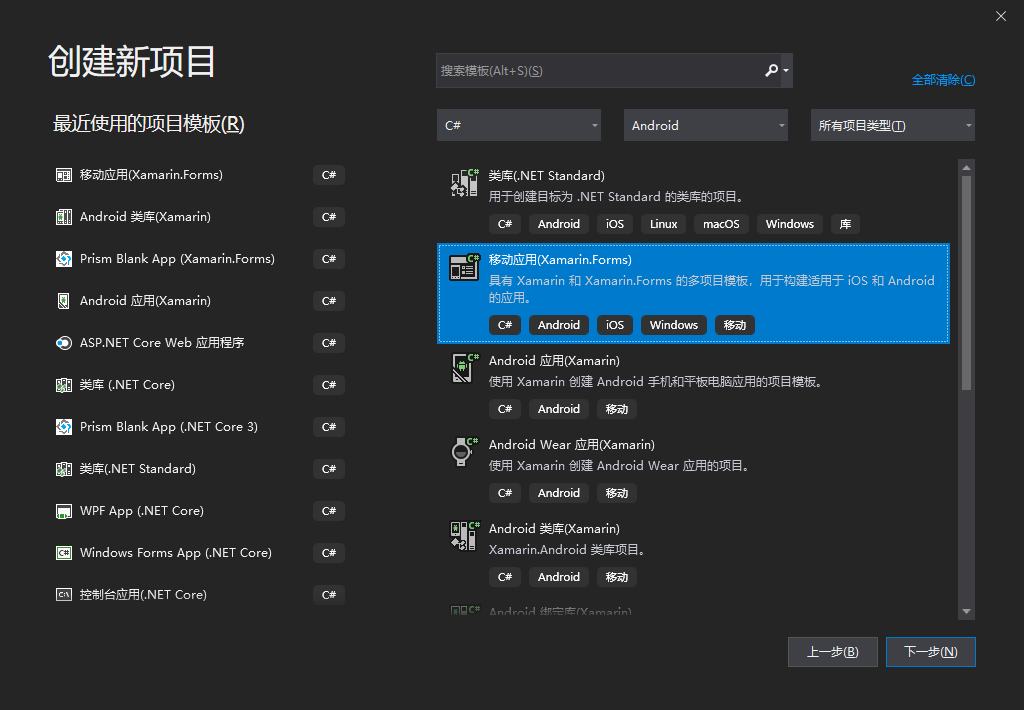Select the Windows Forms App (.NET Core) icon
Image resolution: width=1024 pixels, height=710 pixels.
click(x=63, y=553)
